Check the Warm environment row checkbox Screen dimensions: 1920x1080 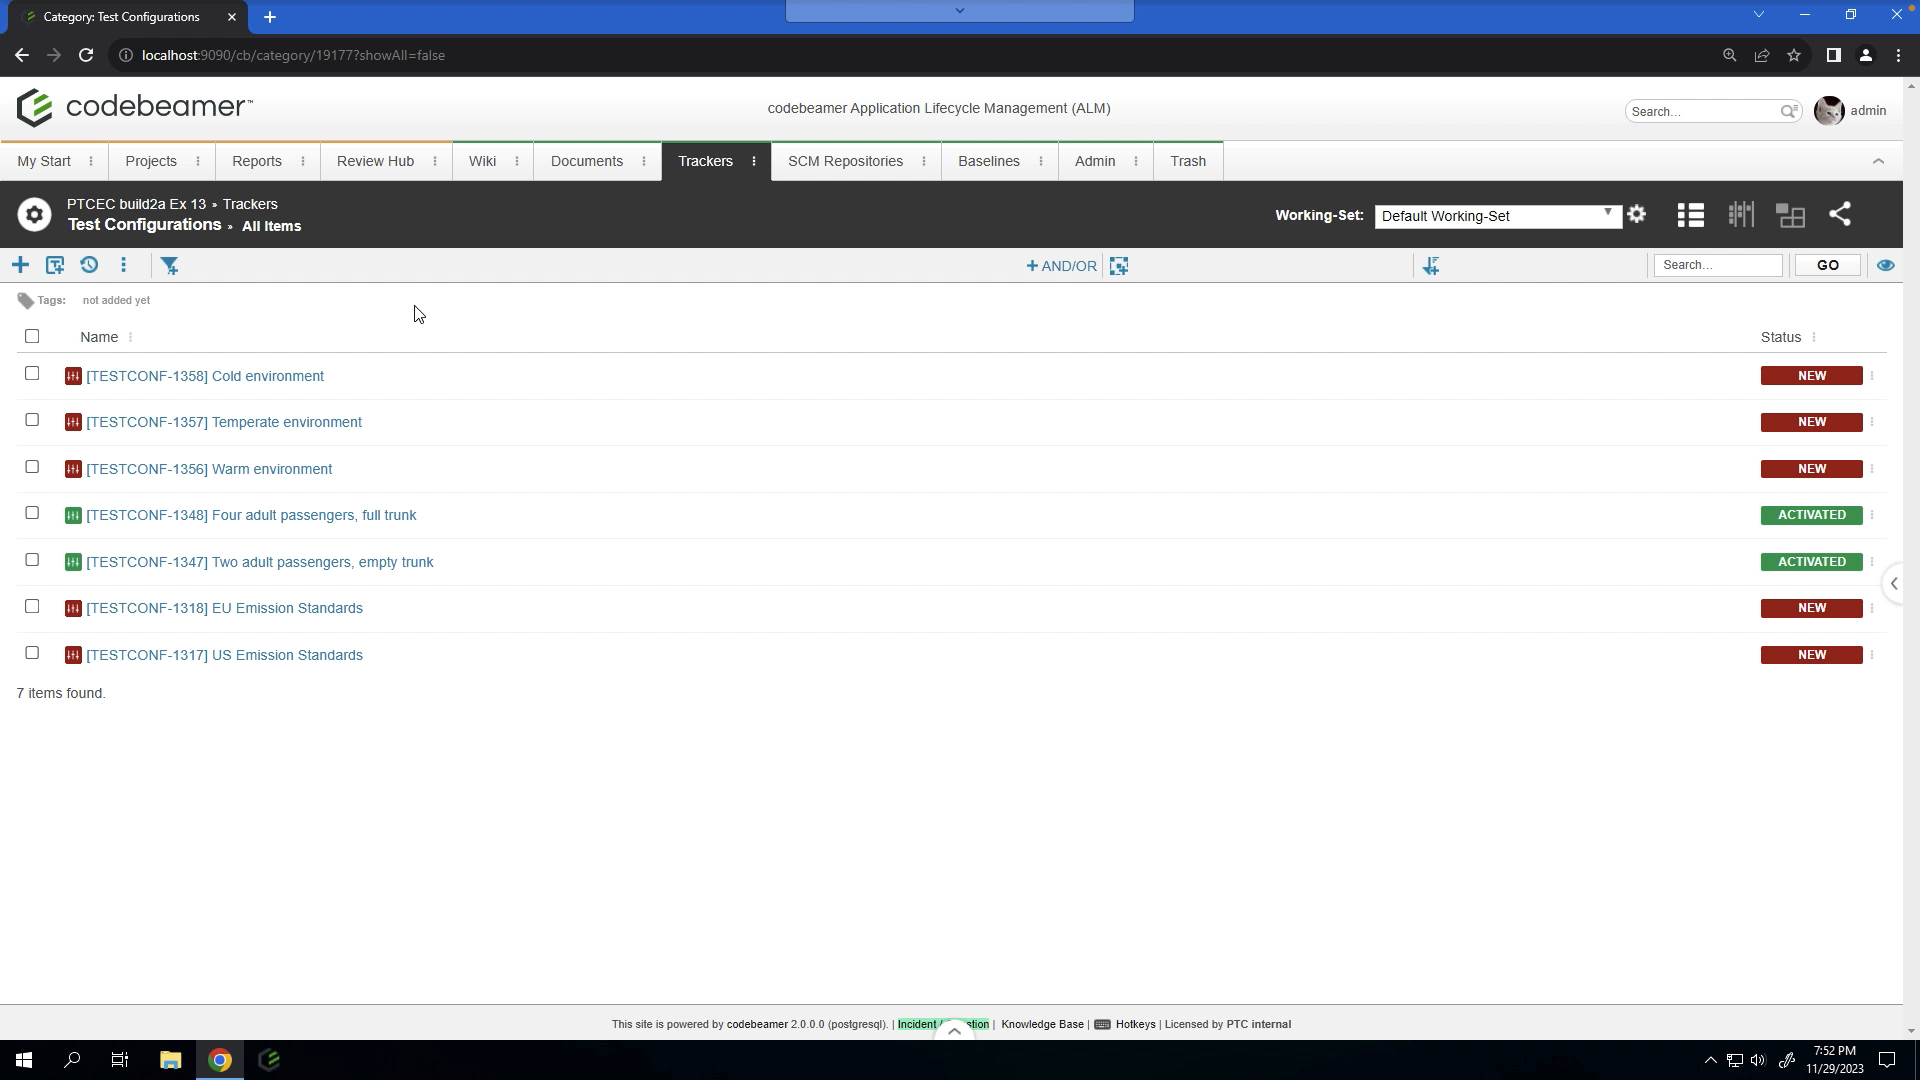(x=32, y=467)
